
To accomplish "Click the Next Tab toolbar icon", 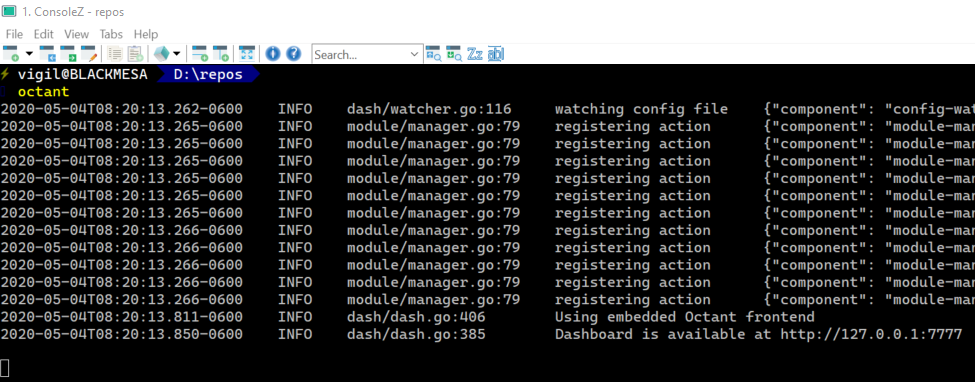I will coord(68,54).
